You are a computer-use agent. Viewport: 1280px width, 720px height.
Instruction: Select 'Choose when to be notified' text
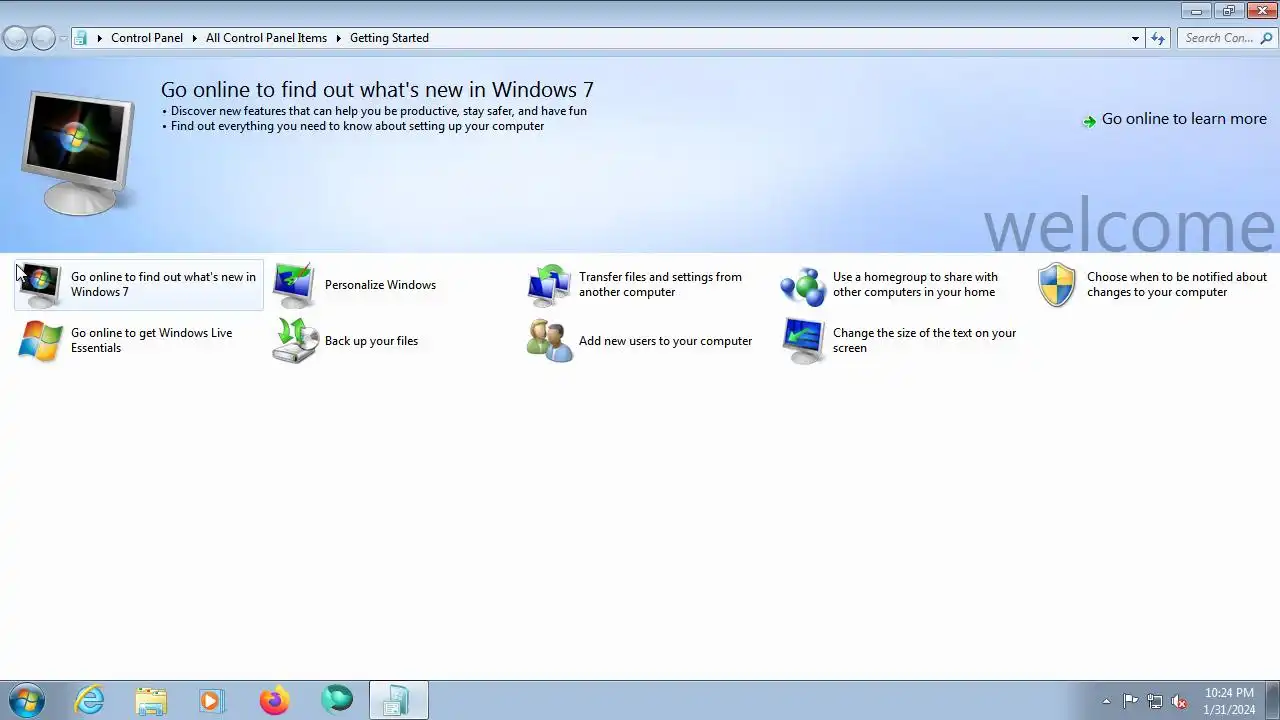click(x=1177, y=285)
